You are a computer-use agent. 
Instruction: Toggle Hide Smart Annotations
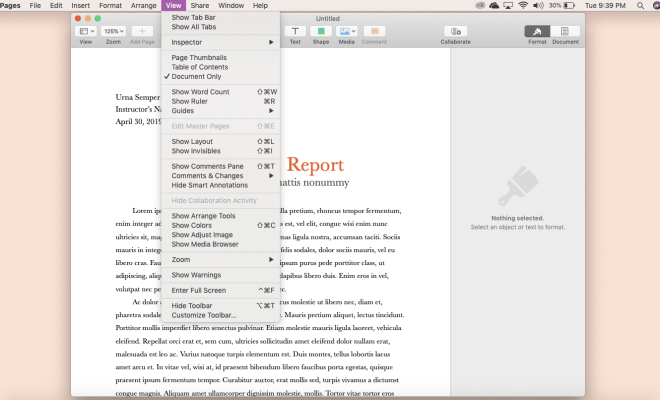(221, 185)
